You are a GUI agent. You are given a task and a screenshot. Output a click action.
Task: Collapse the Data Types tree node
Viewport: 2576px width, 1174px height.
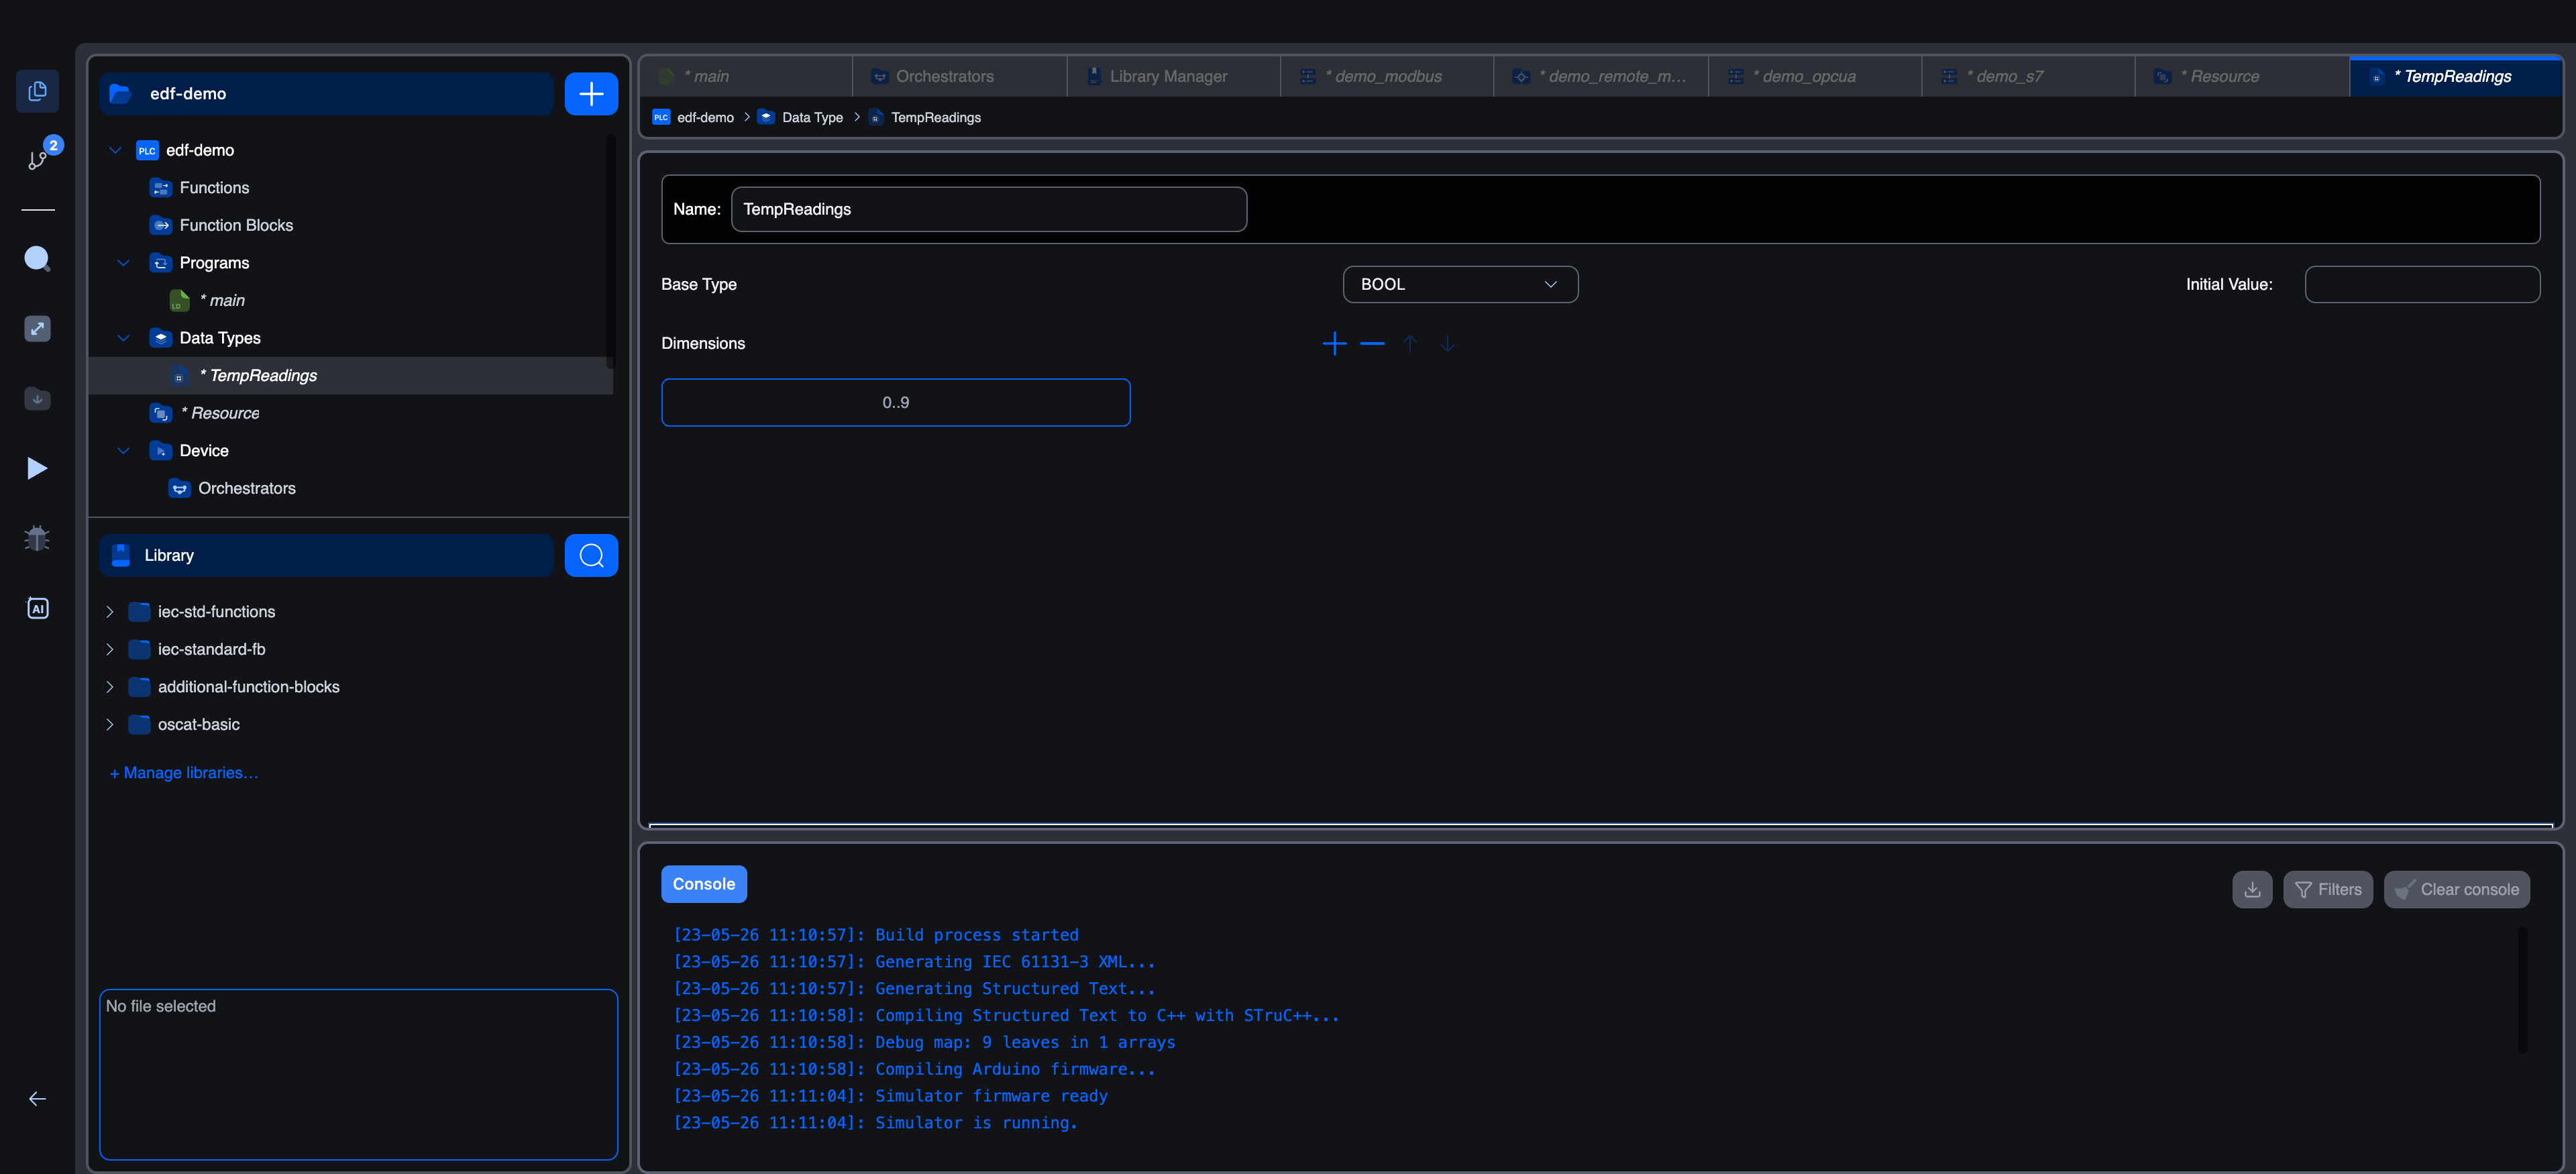pyautogui.click(x=123, y=338)
